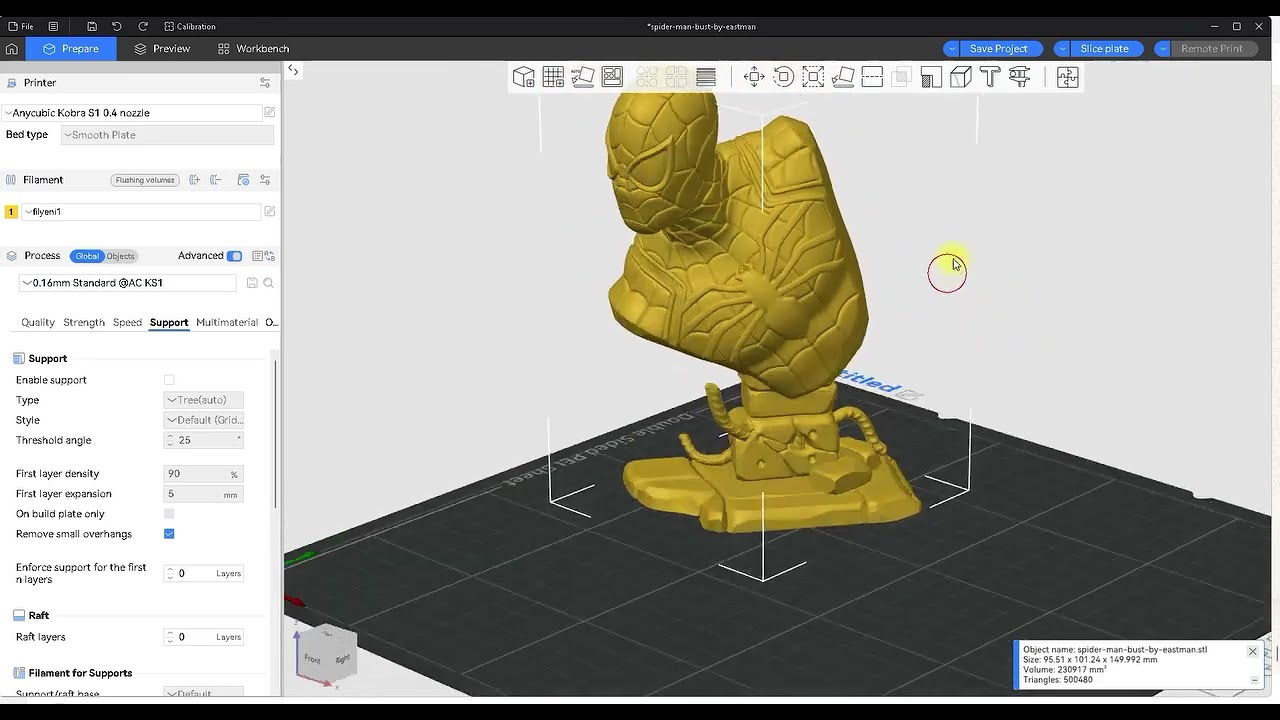The width and height of the screenshot is (1280, 720).
Task: Open the Support Painting tool
Action: point(931,77)
